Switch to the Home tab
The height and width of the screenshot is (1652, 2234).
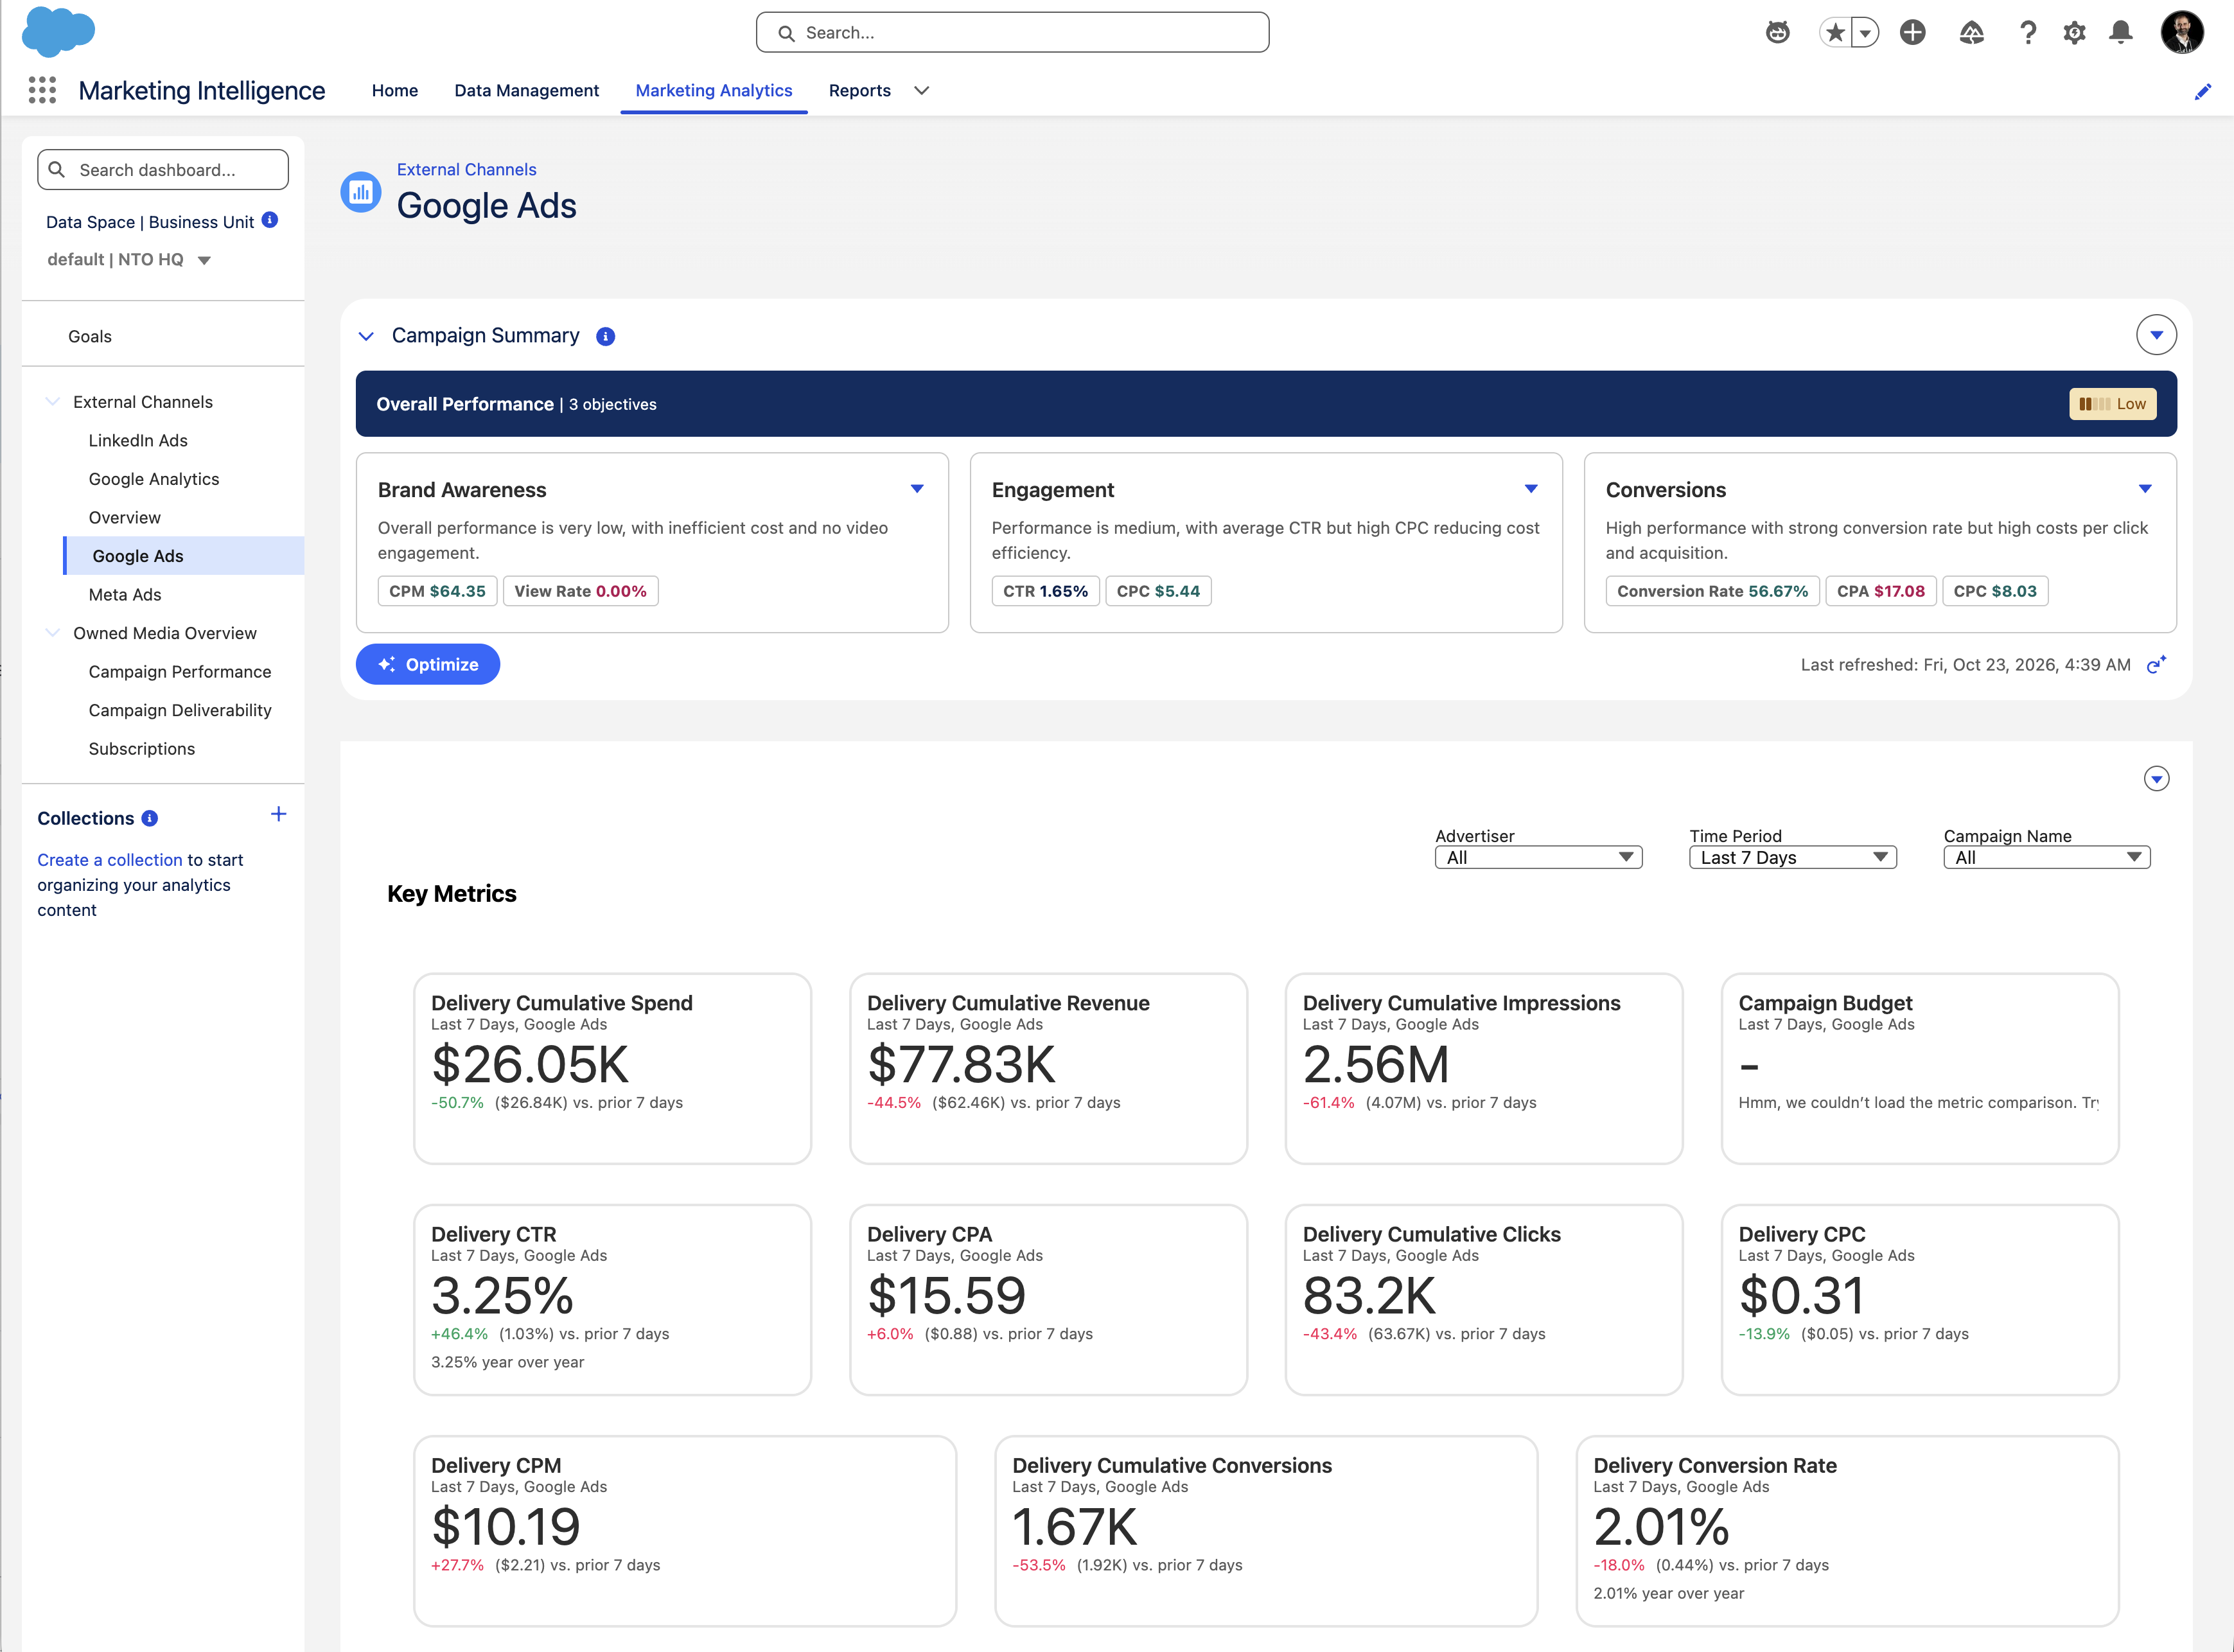(395, 90)
